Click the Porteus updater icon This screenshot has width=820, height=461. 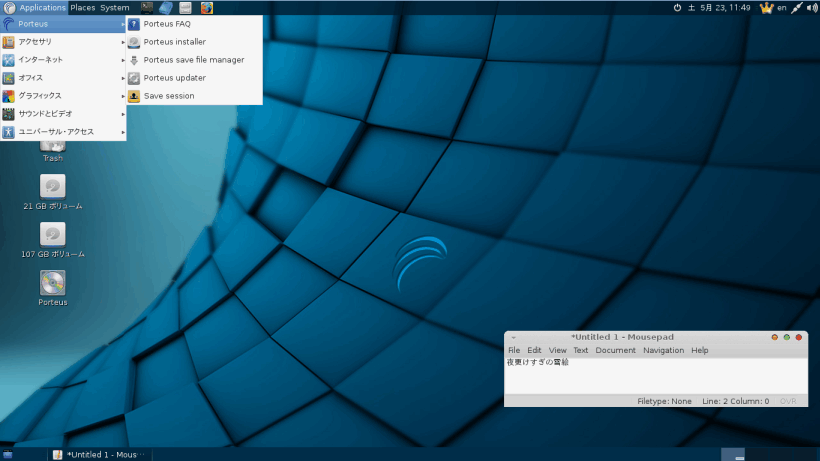pyautogui.click(x=134, y=78)
